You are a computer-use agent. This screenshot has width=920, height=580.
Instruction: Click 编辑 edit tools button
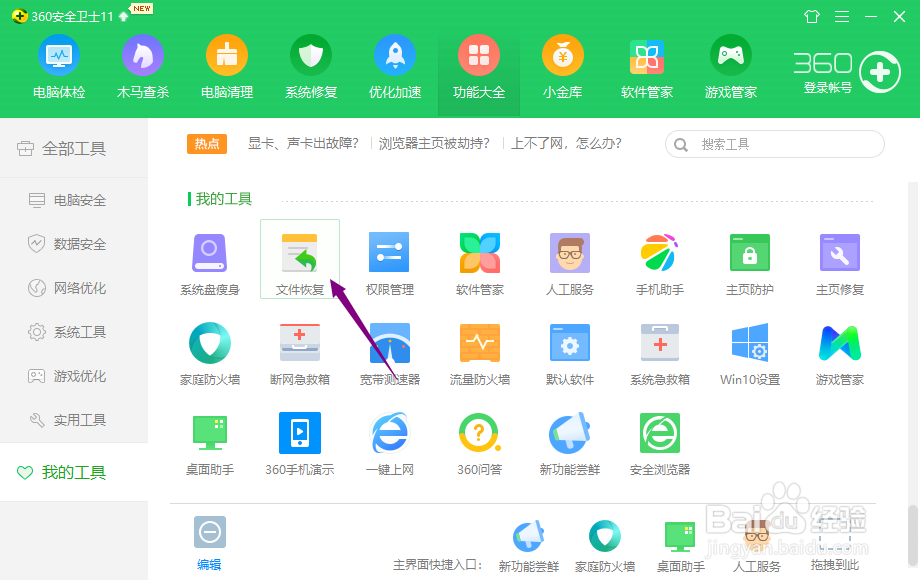[x=209, y=544]
